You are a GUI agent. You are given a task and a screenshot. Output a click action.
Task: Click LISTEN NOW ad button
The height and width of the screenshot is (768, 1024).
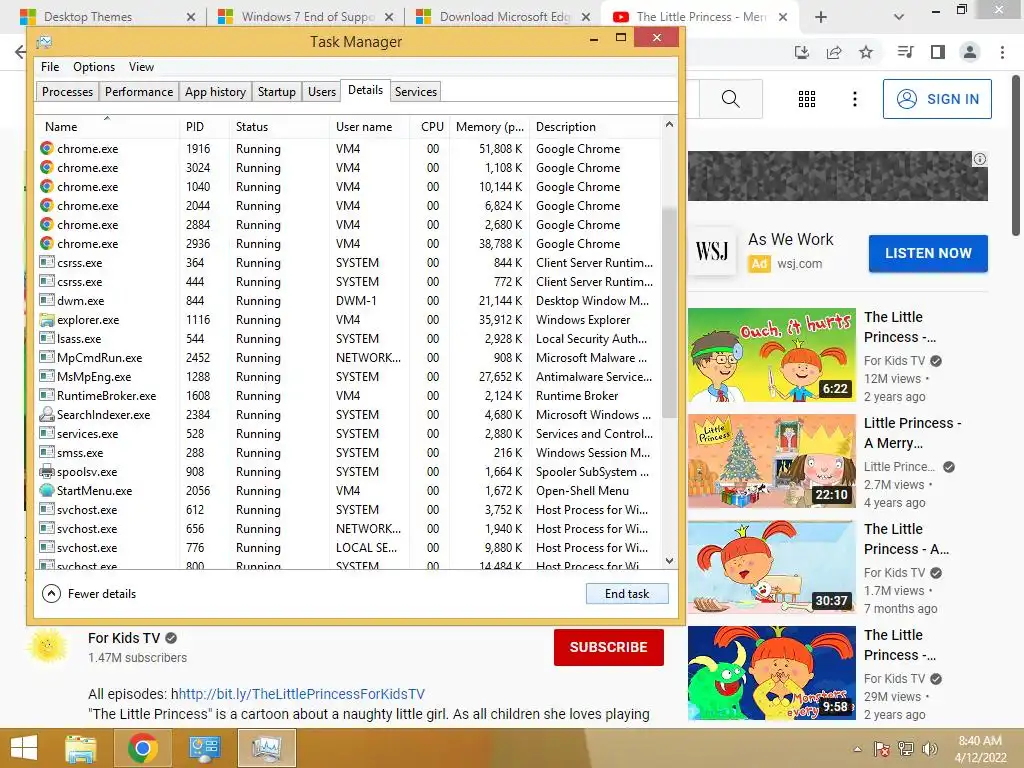(x=928, y=253)
